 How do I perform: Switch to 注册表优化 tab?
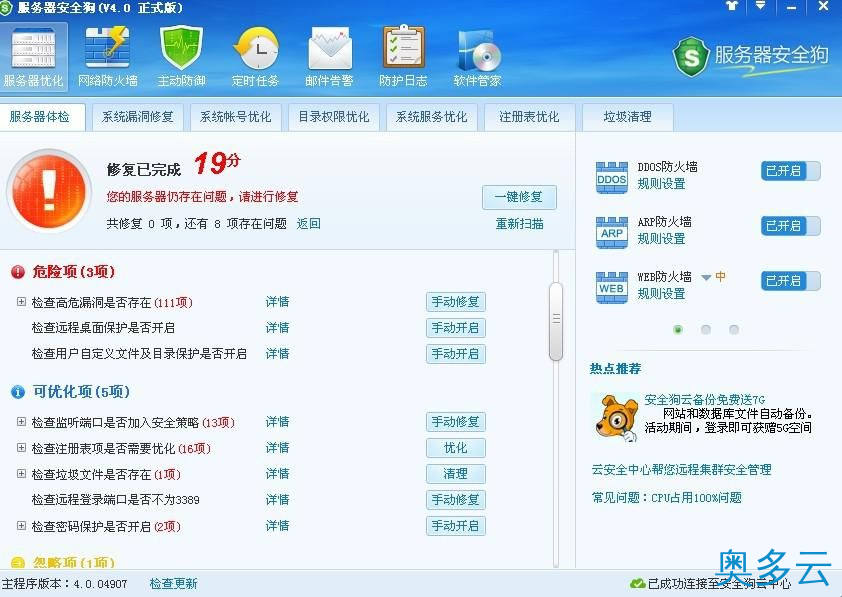(x=529, y=117)
